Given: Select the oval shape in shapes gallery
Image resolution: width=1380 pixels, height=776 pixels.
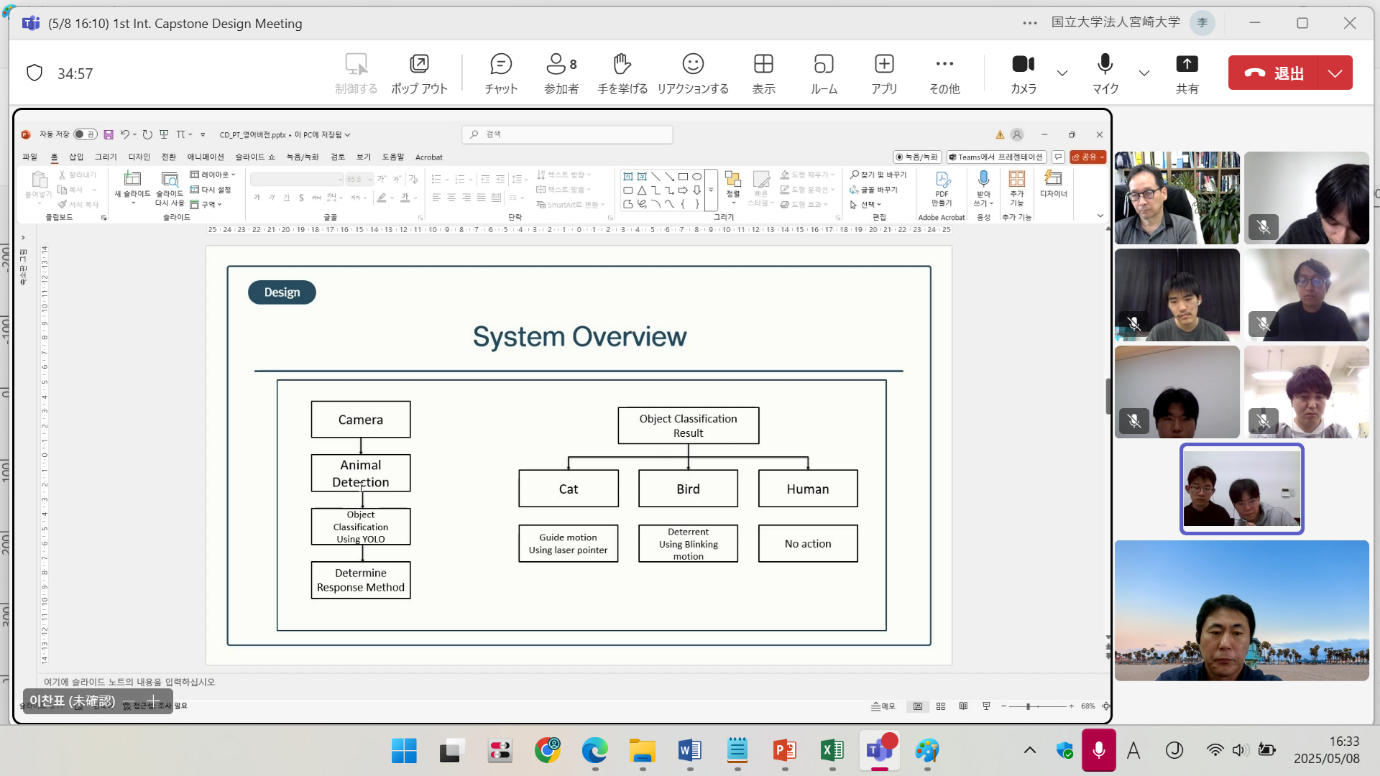Looking at the screenshot, I should (697, 177).
